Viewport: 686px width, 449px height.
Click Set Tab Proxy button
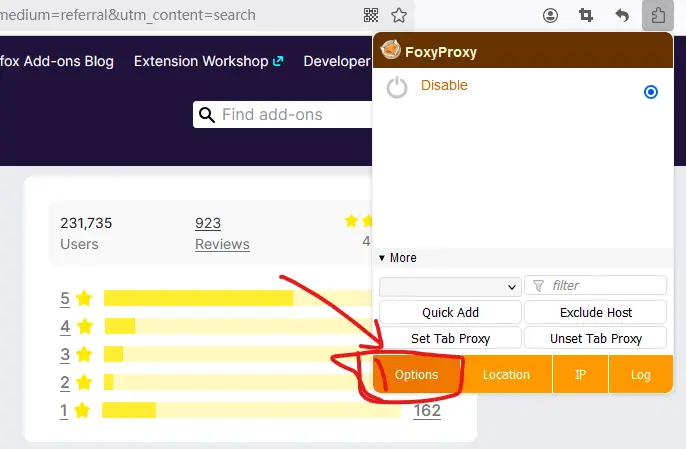click(450, 338)
